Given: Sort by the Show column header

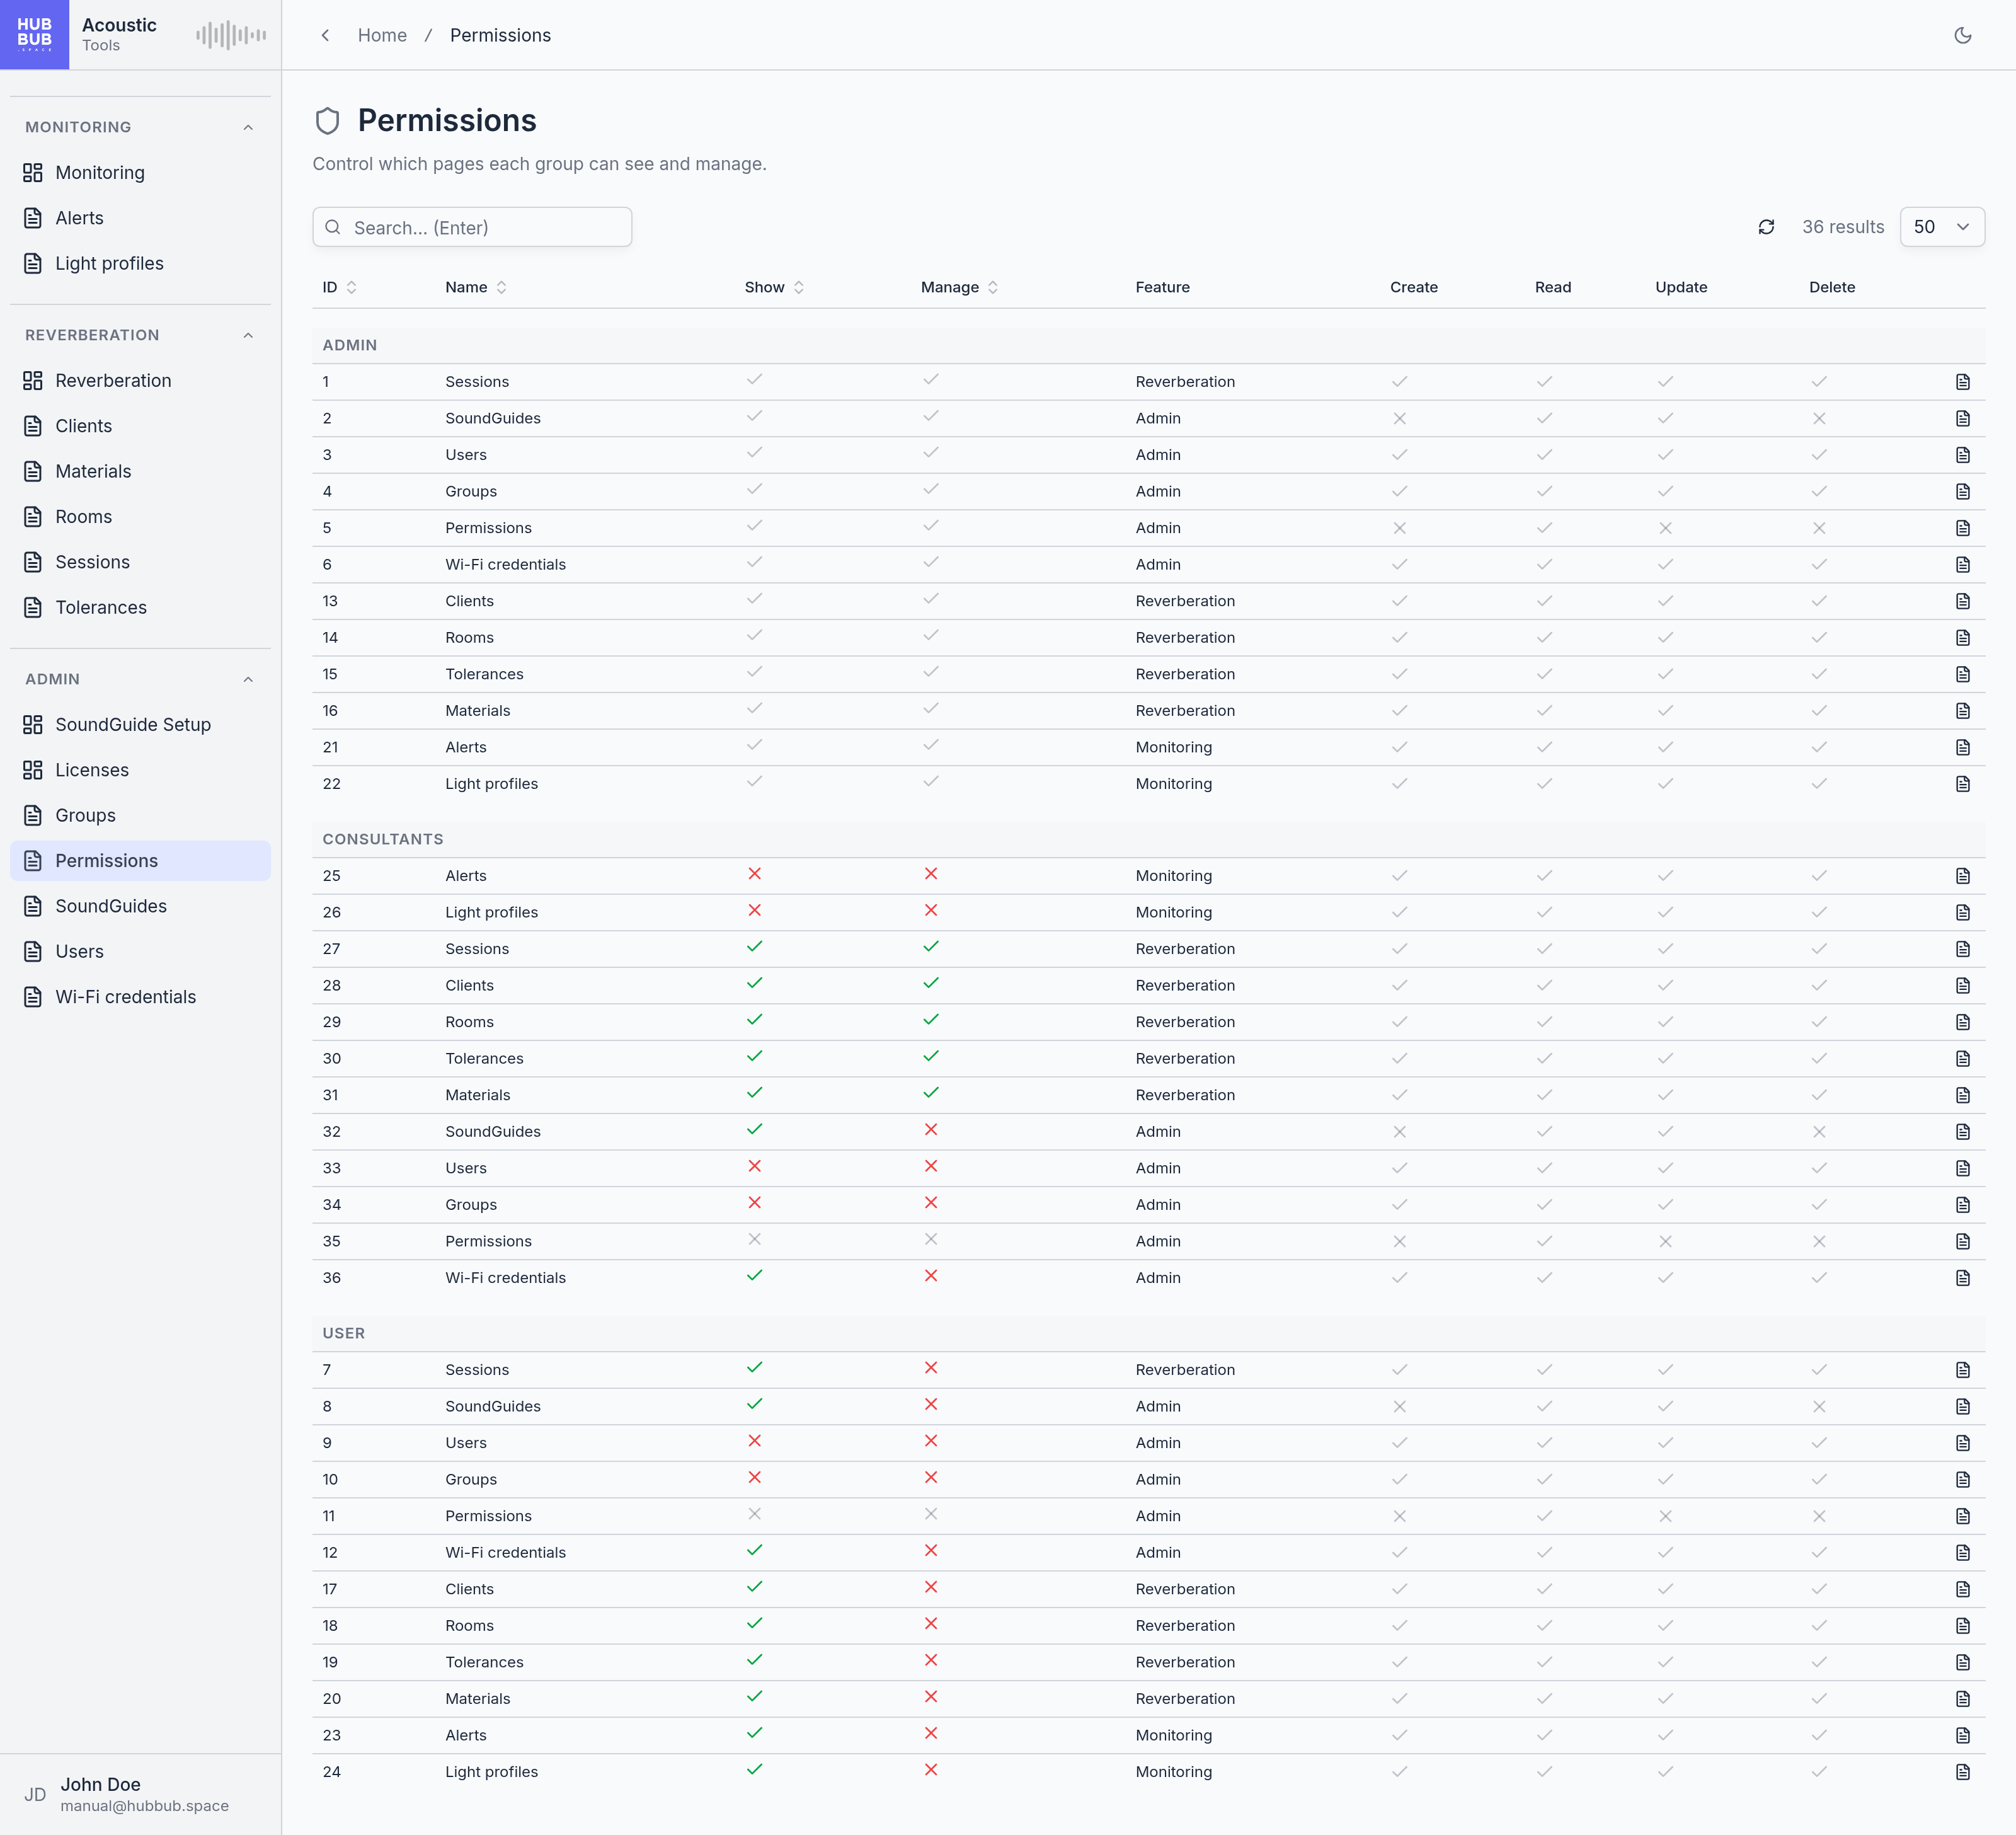Looking at the screenshot, I should click(x=774, y=287).
